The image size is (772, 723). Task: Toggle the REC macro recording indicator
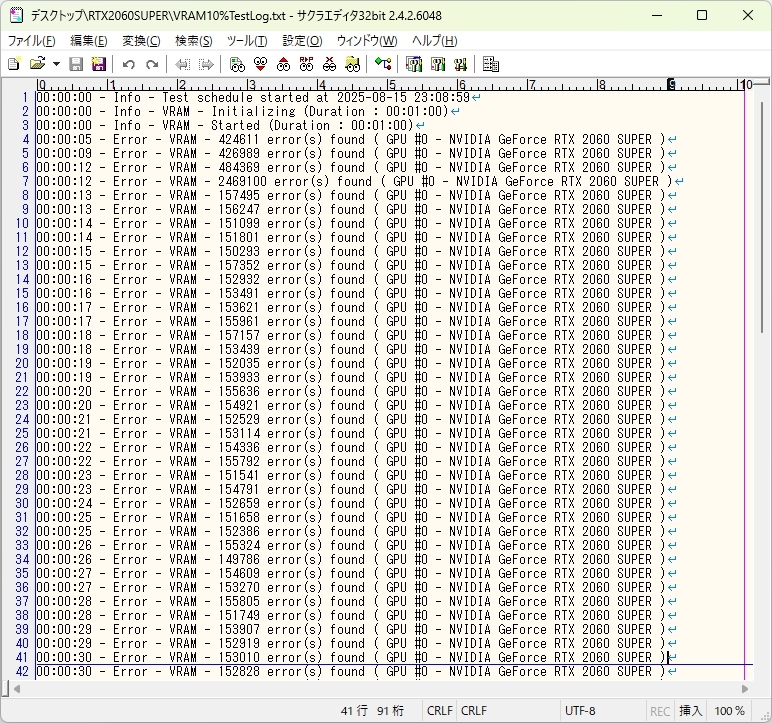tap(660, 711)
